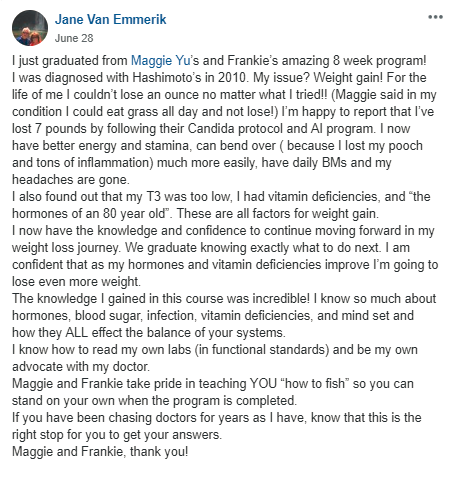The width and height of the screenshot is (461, 478).
Task: Click the line 'advocate with my doctor.'
Action: pos(81,366)
